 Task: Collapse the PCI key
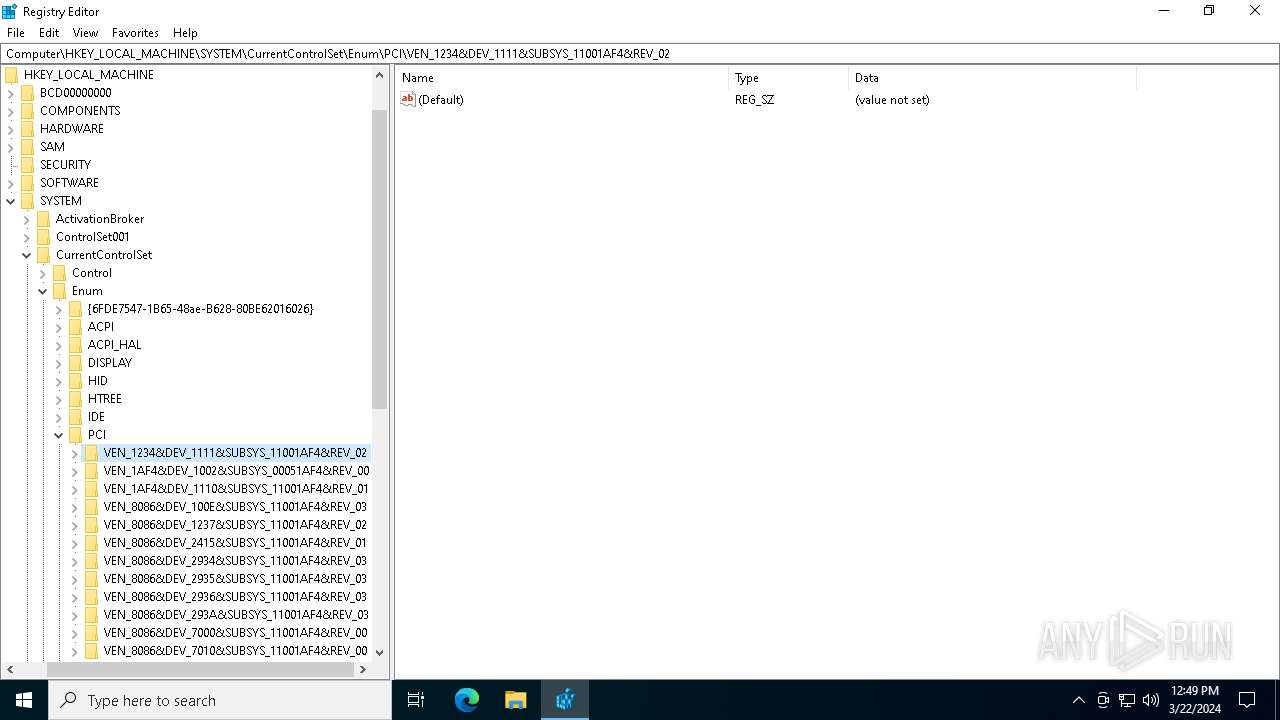(x=59, y=435)
